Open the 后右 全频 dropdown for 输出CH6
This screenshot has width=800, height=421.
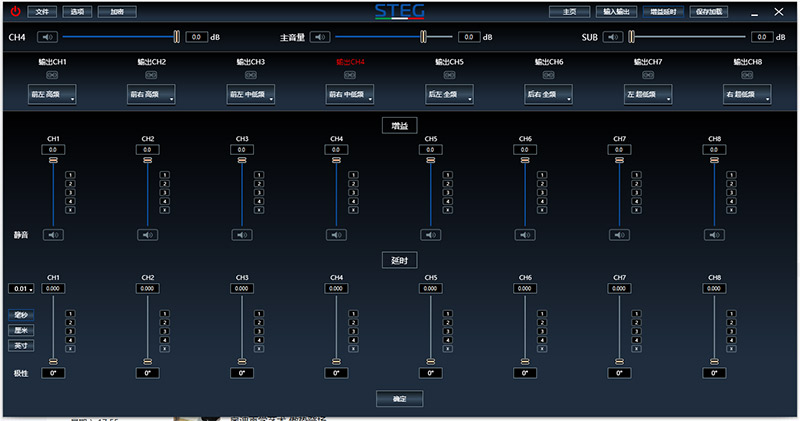pyautogui.click(x=548, y=94)
